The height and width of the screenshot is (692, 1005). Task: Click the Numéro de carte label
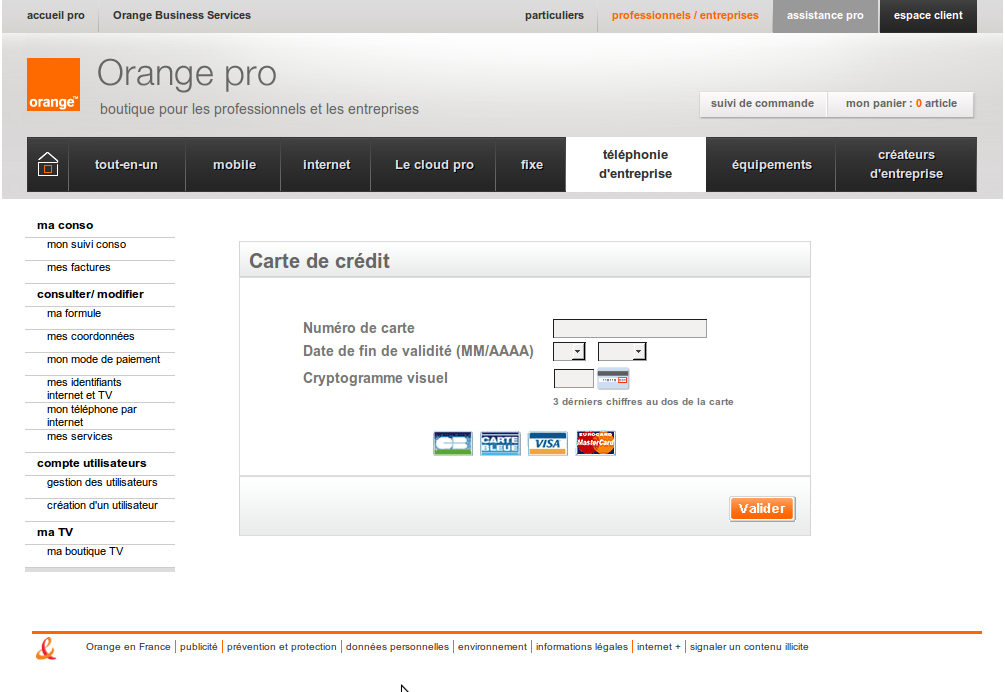click(359, 328)
